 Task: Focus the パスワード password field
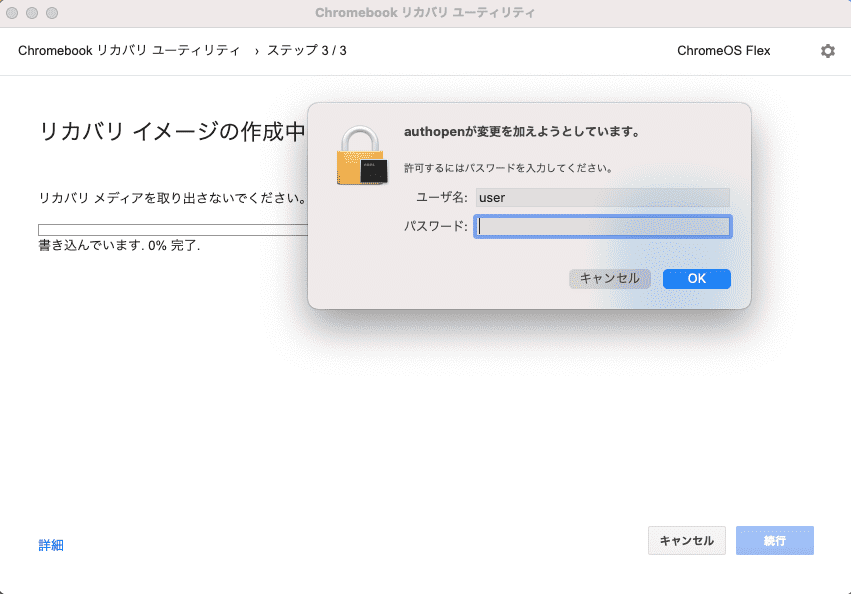[603, 226]
